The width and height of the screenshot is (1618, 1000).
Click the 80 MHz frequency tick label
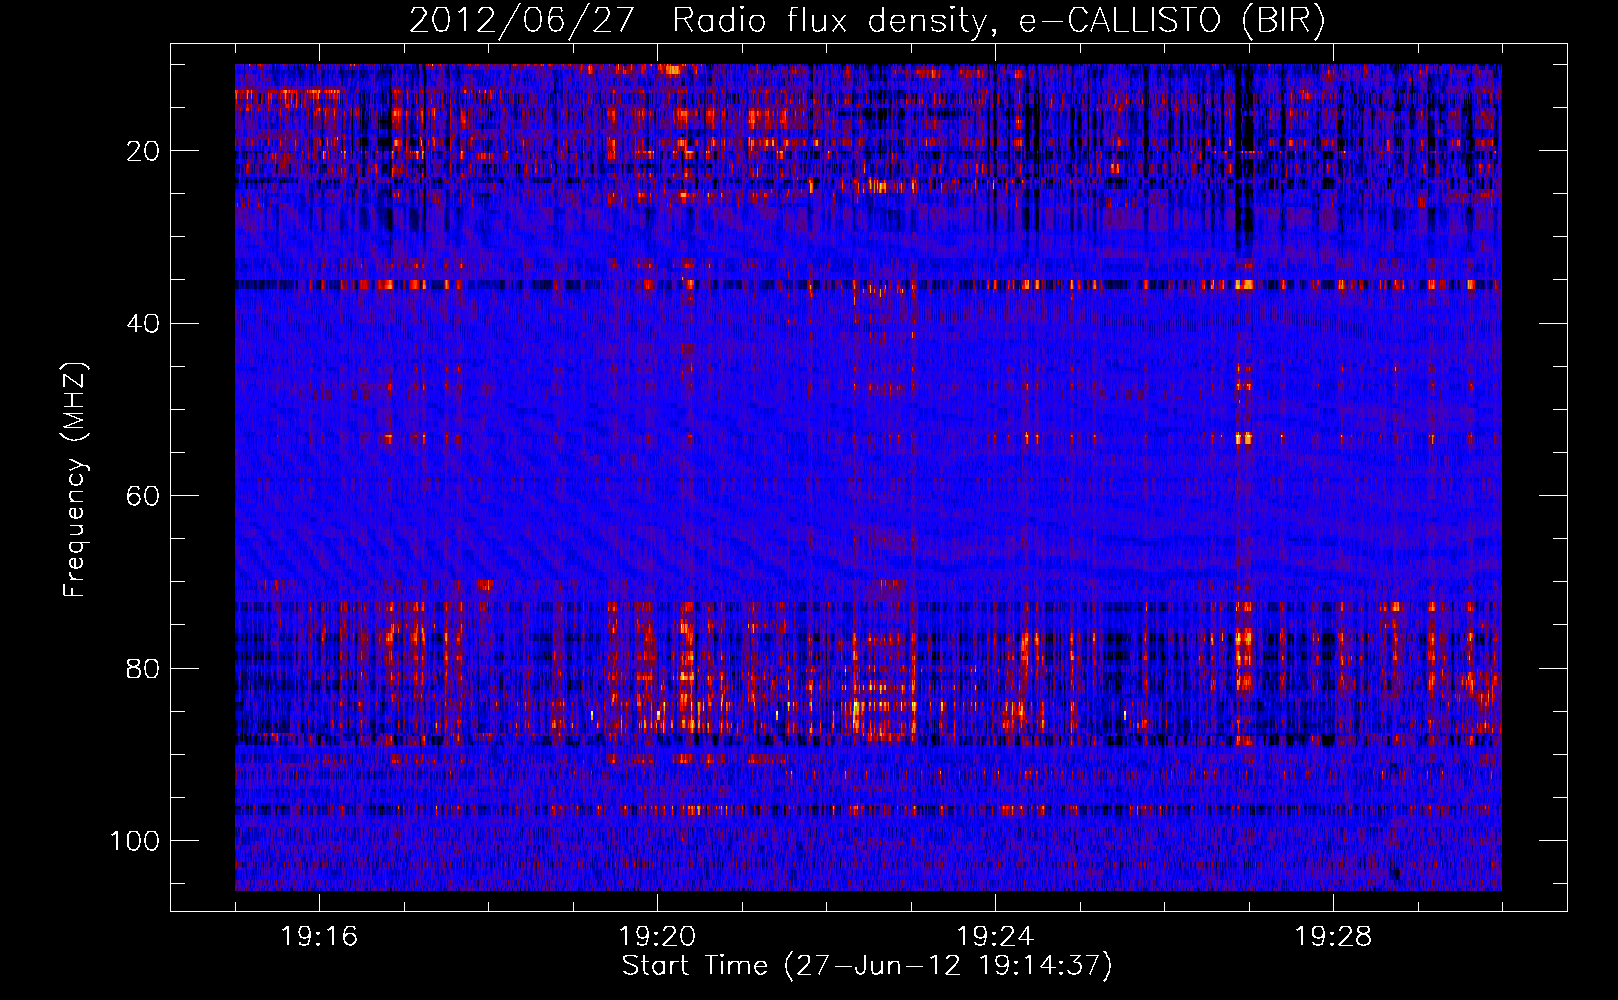[144, 668]
